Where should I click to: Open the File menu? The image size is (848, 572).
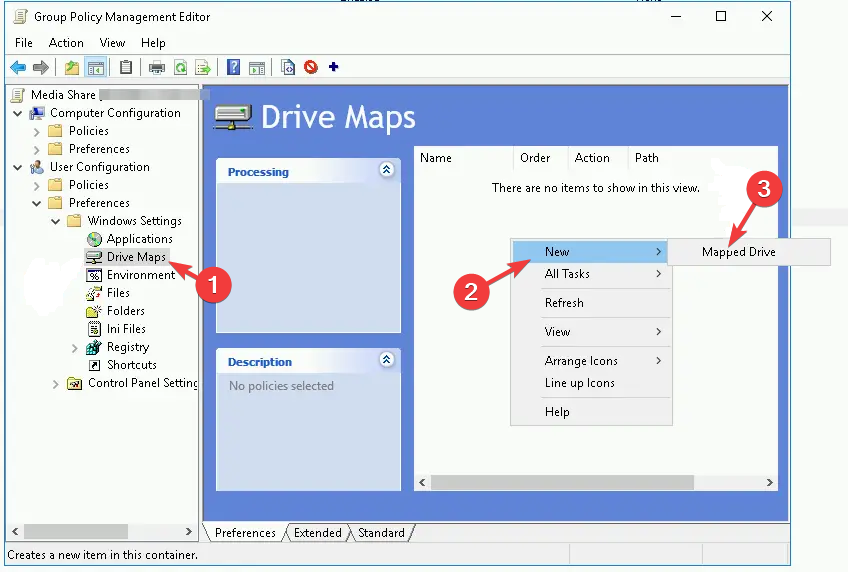coord(24,43)
